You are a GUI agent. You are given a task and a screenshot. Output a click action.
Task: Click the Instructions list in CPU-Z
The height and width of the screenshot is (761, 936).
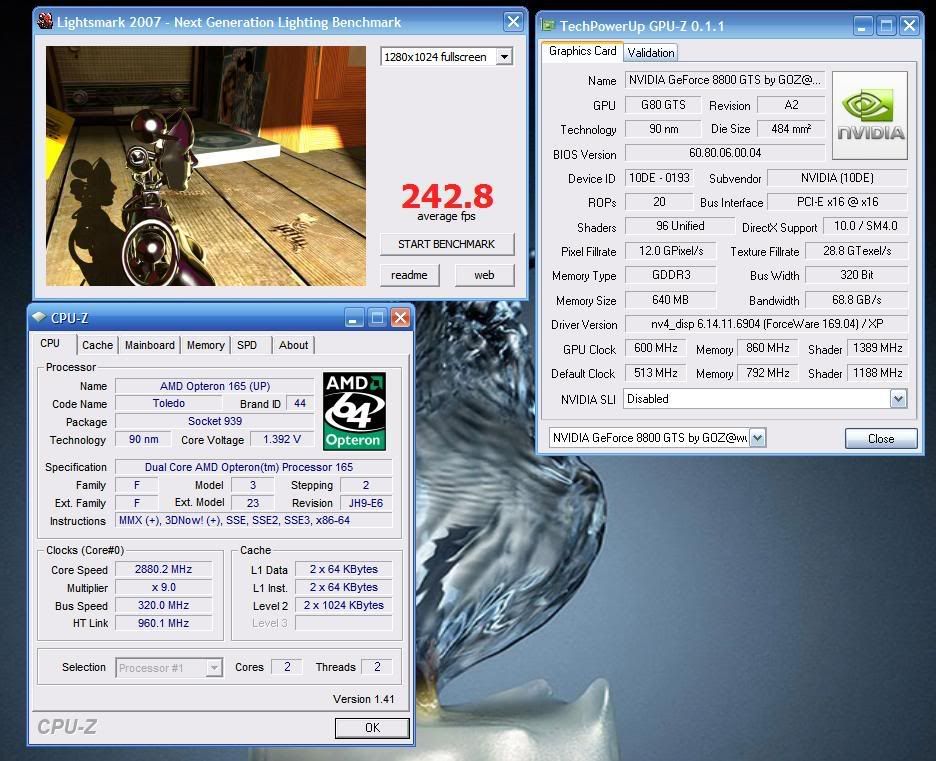(254, 520)
